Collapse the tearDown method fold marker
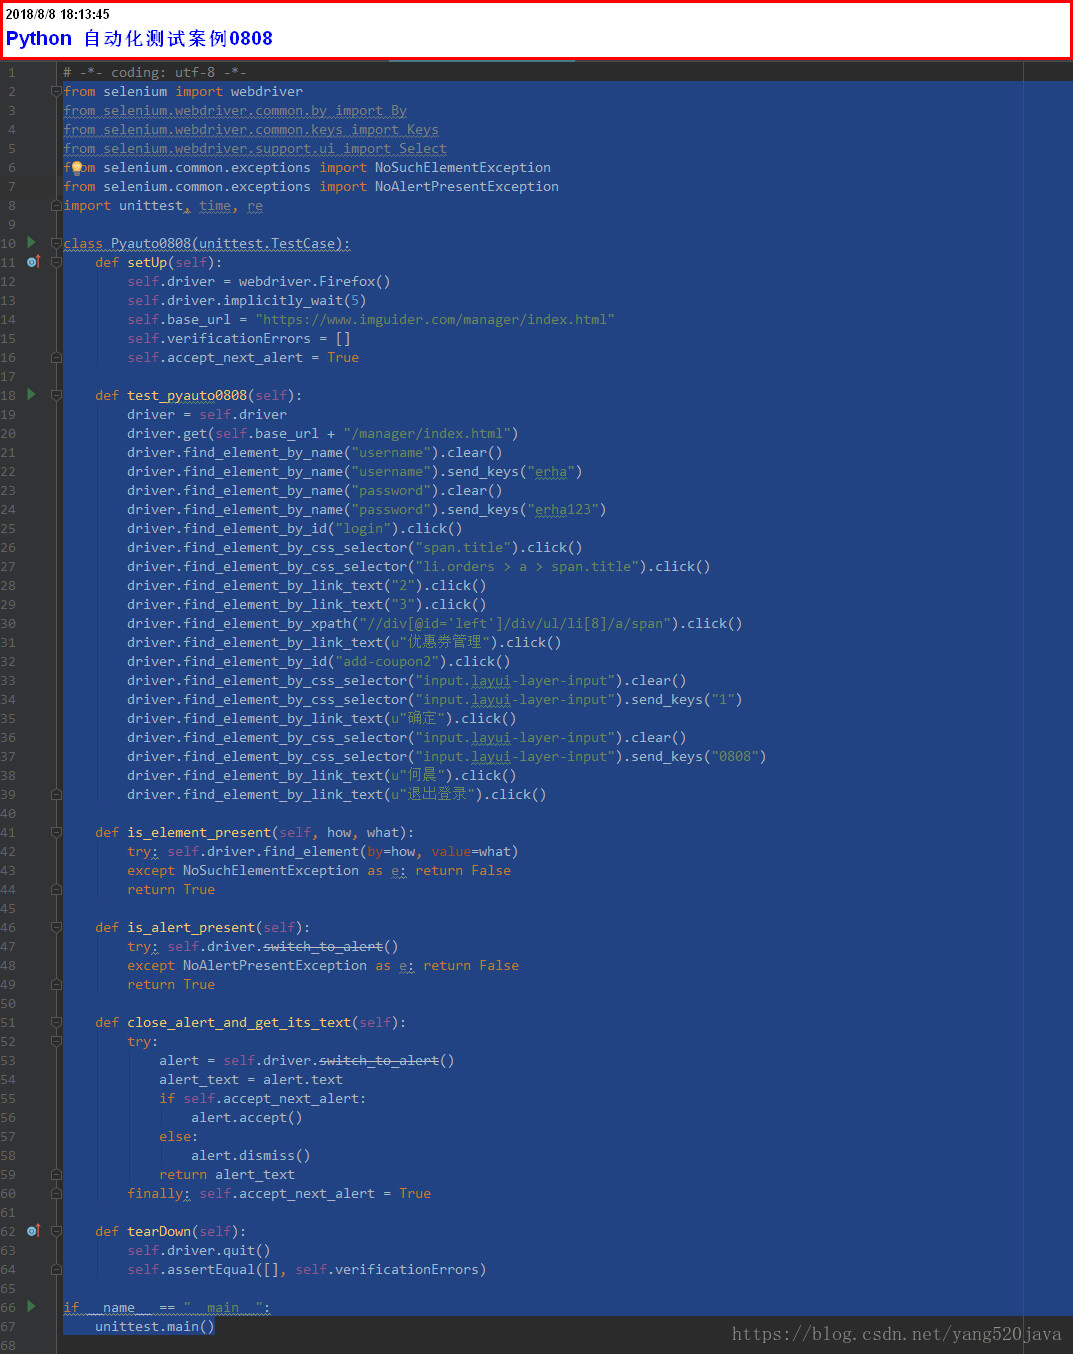 click(x=56, y=1231)
